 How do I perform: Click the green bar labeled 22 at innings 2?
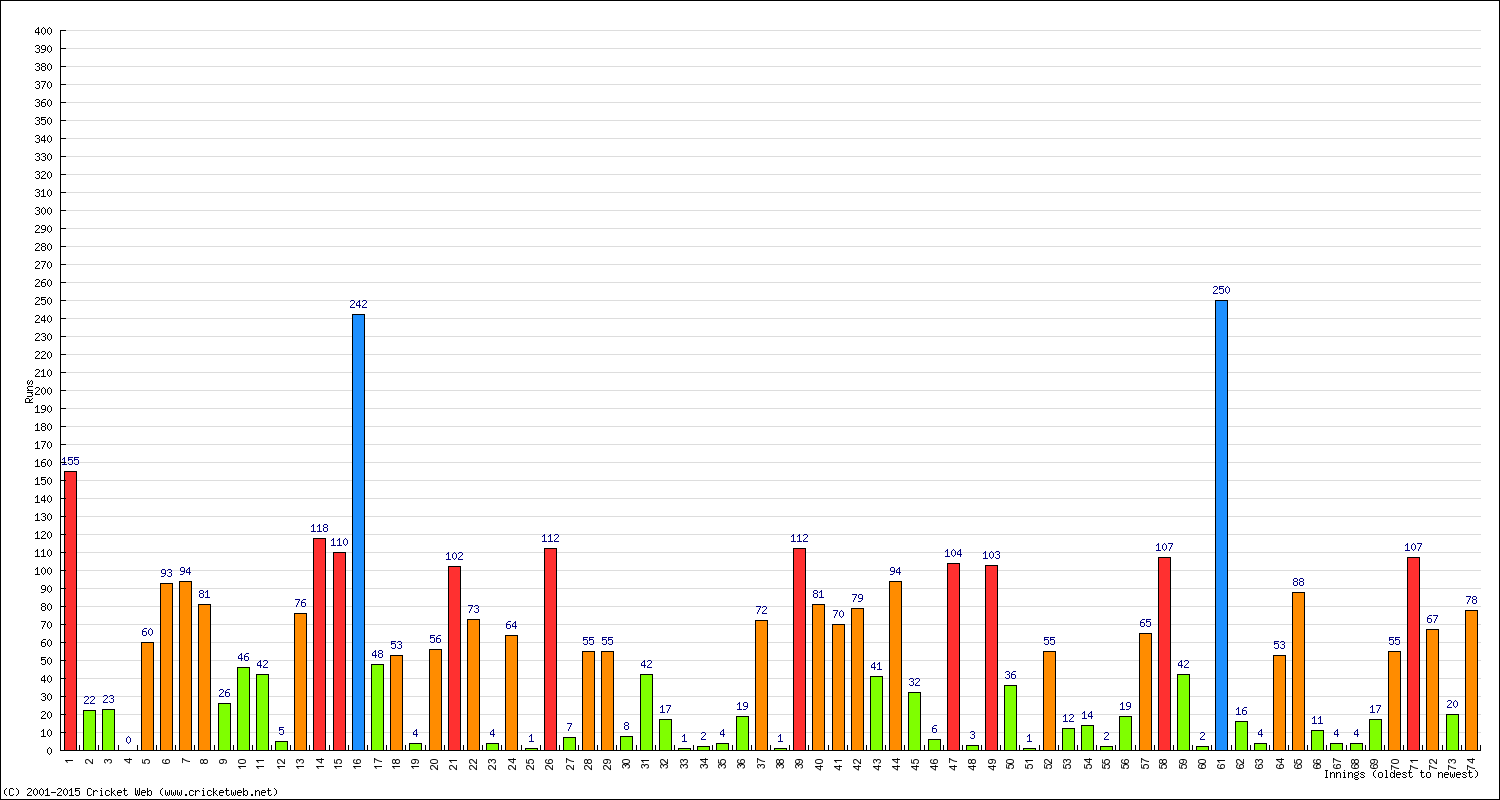(x=89, y=730)
